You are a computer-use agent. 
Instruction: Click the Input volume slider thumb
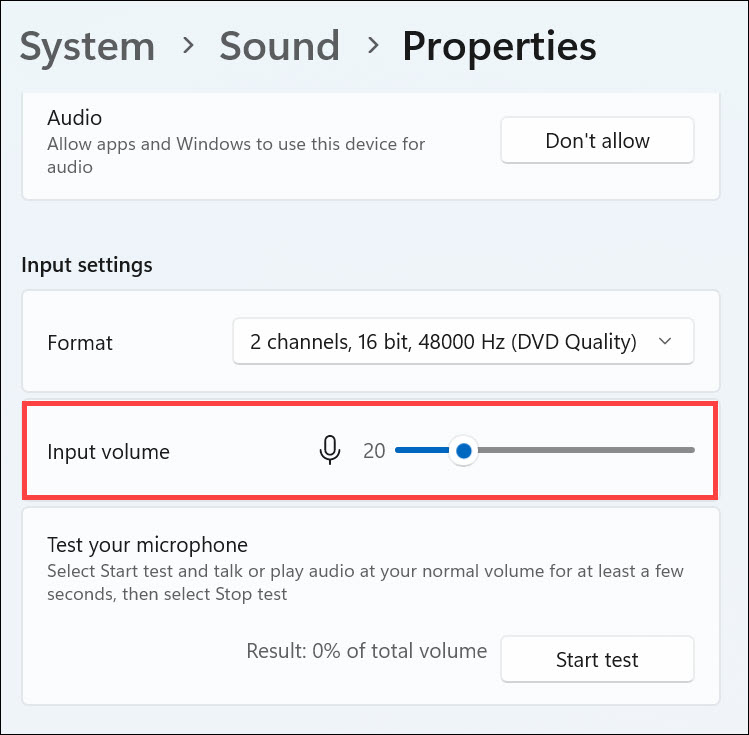(463, 451)
